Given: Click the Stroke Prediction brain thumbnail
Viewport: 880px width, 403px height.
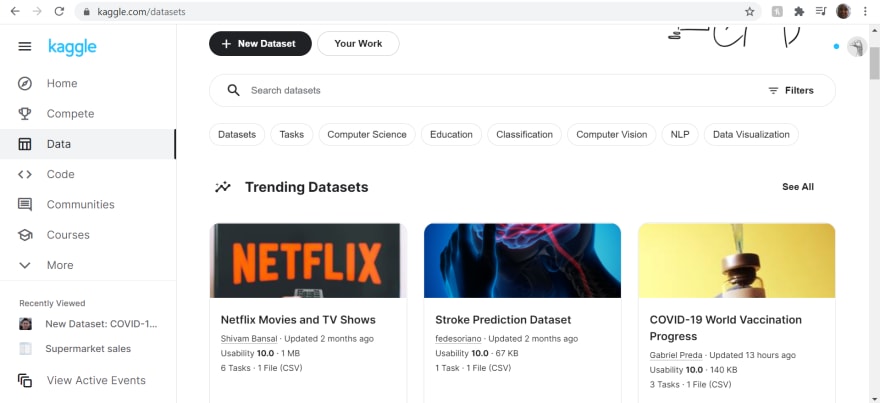Looking at the screenshot, I should 522,260.
